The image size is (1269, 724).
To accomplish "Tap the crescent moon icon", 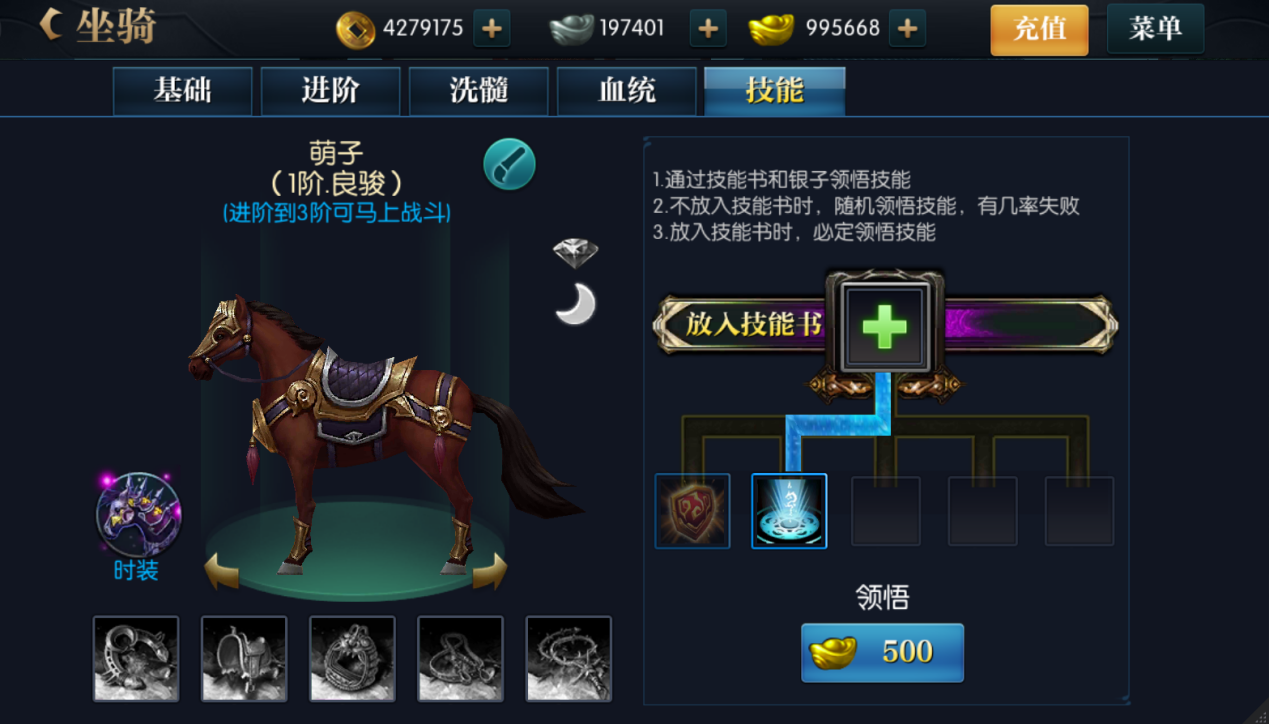I will [576, 304].
